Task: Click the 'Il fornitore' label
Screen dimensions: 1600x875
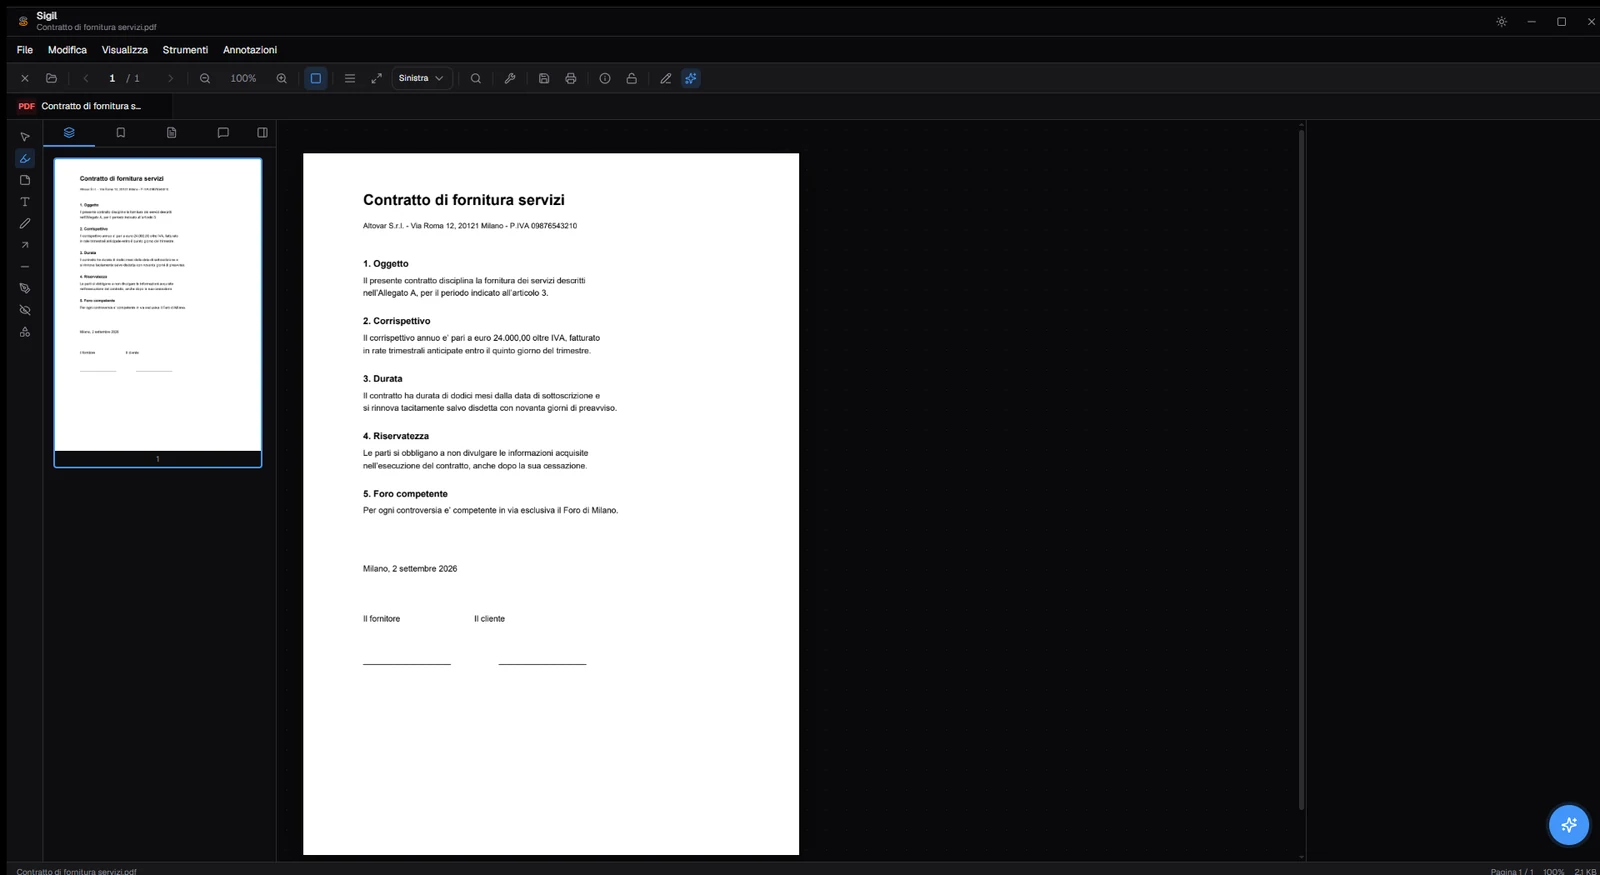Action: pyautogui.click(x=381, y=619)
